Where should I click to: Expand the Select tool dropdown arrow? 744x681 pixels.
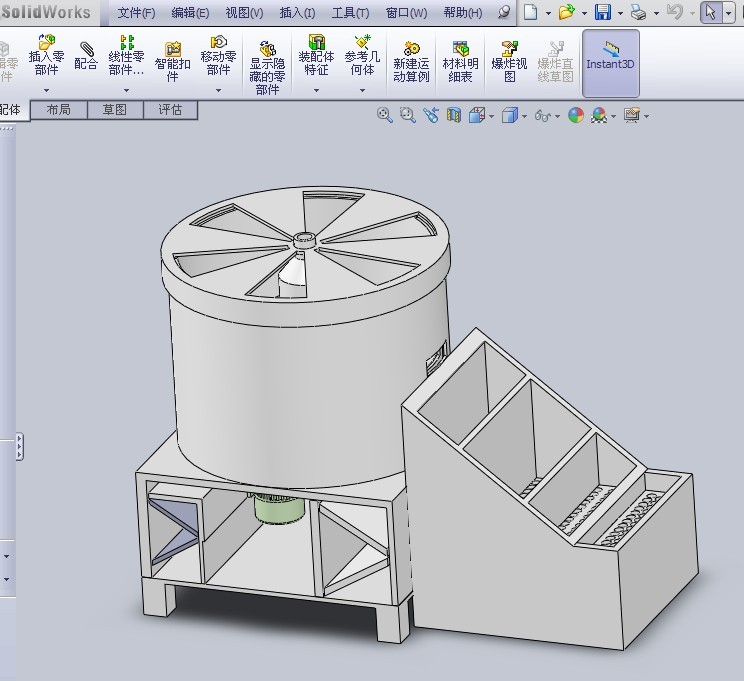tap(728, 13)
